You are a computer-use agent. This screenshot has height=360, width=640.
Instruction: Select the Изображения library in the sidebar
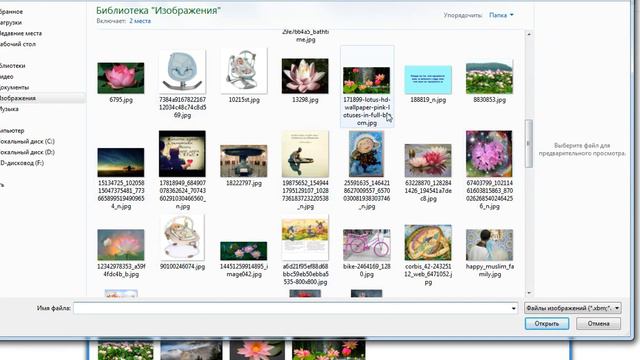[x=18, y=98]
